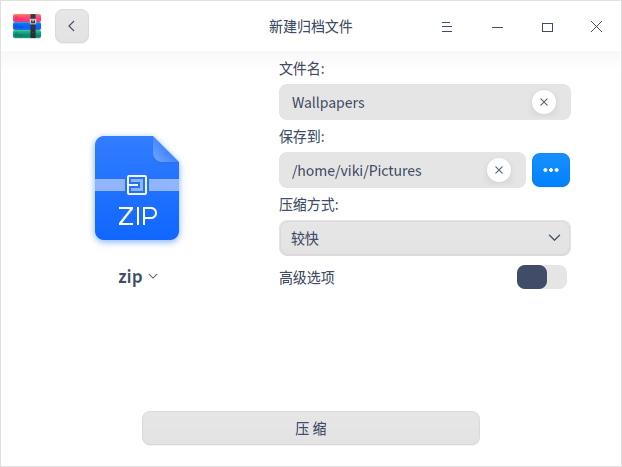The image size is (622, 467).
Task: Close the new archive window
Action: pyautogui.click(x=596, y=27)
